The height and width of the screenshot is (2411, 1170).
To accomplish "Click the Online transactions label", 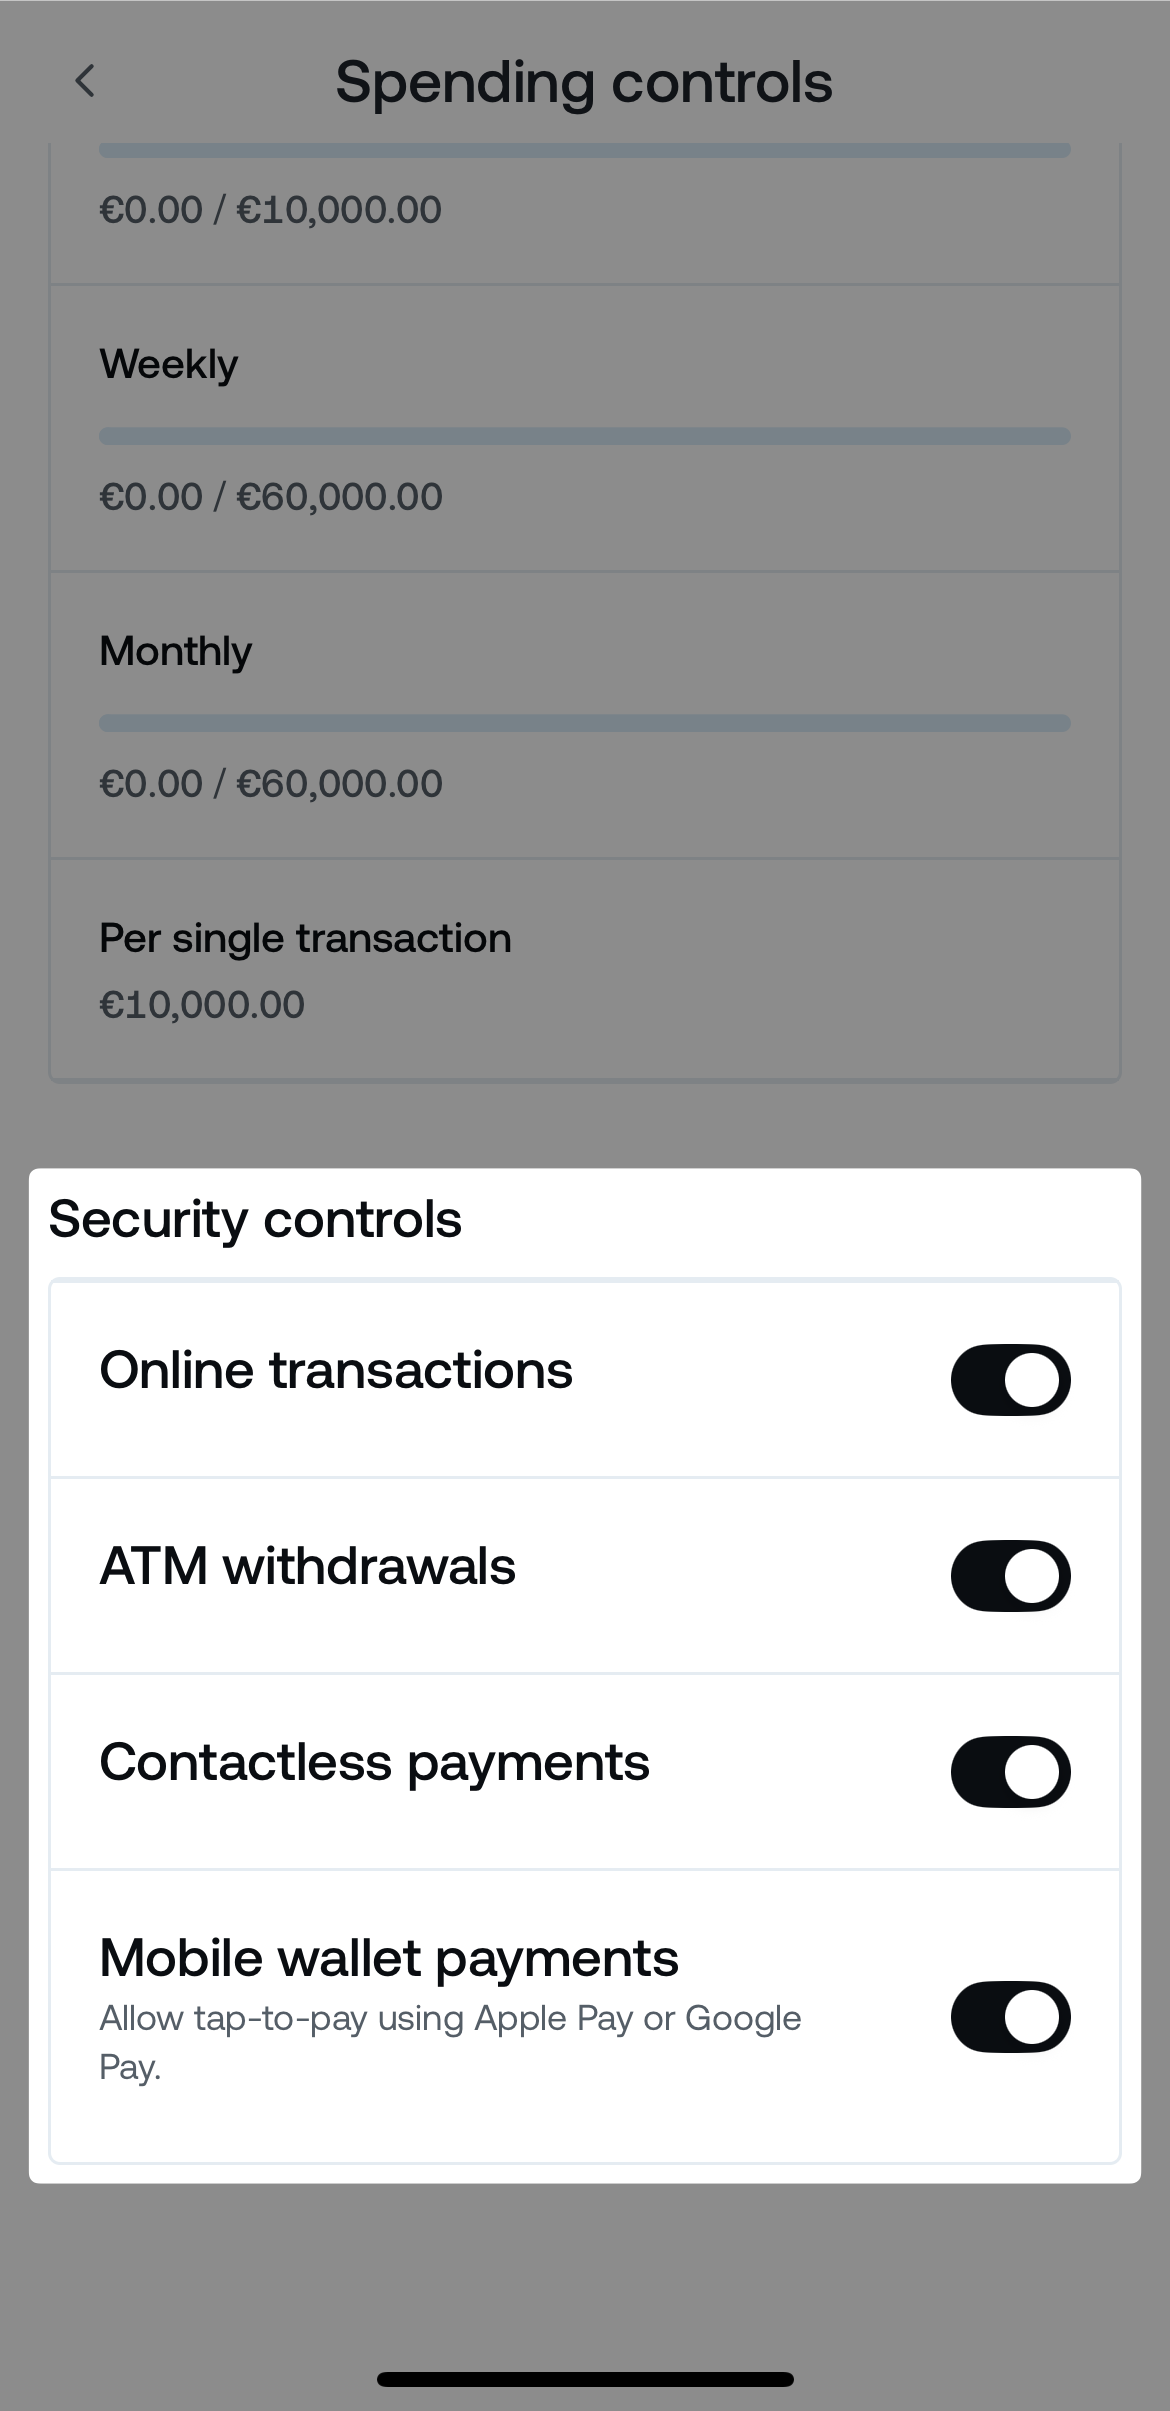I will click(x=336, y=1370).
